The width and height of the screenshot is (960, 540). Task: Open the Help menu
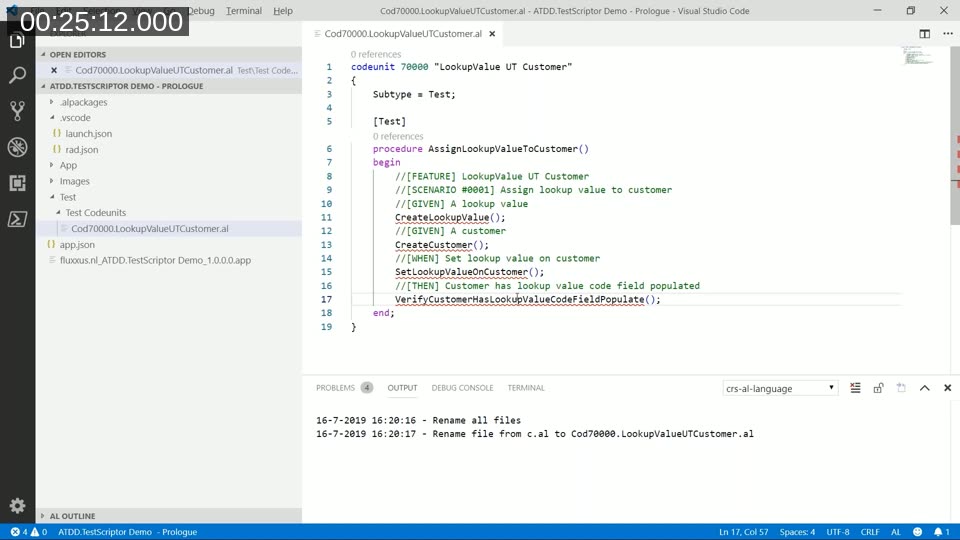(x=283, y=11)
